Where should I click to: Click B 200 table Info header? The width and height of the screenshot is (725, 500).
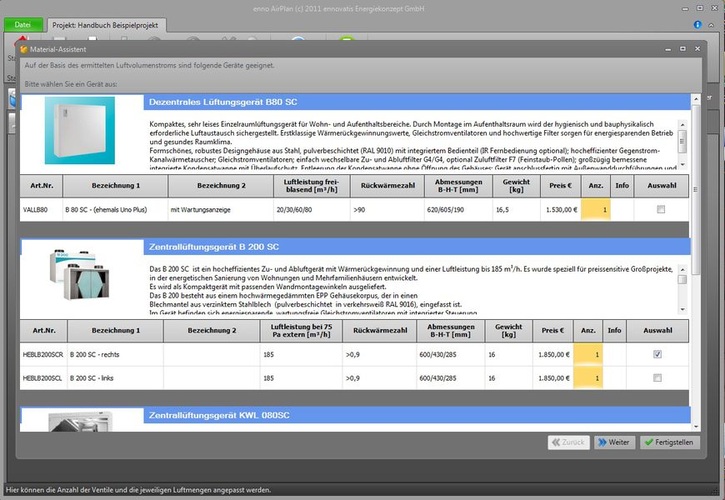pos(614,330)
